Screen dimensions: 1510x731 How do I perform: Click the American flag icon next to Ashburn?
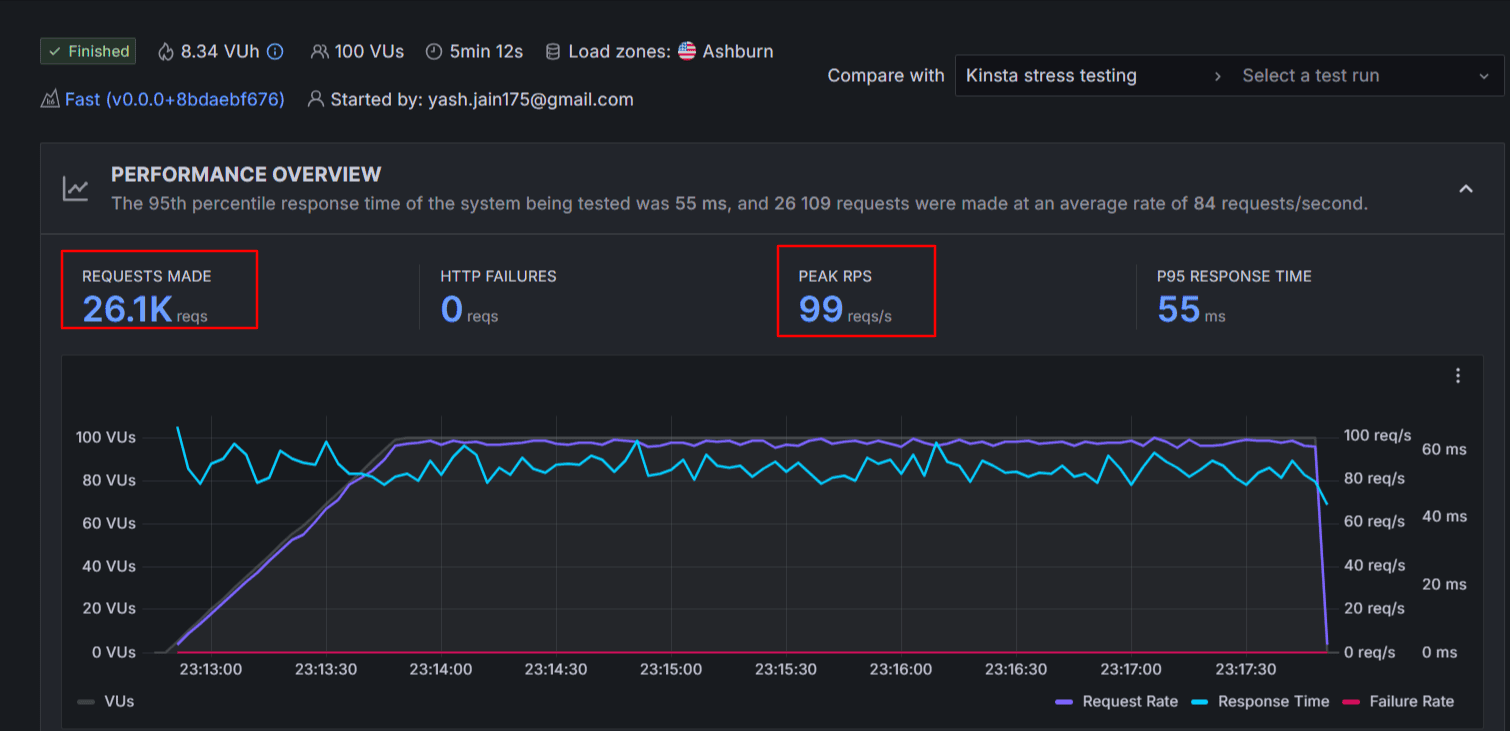pos(687,52)
